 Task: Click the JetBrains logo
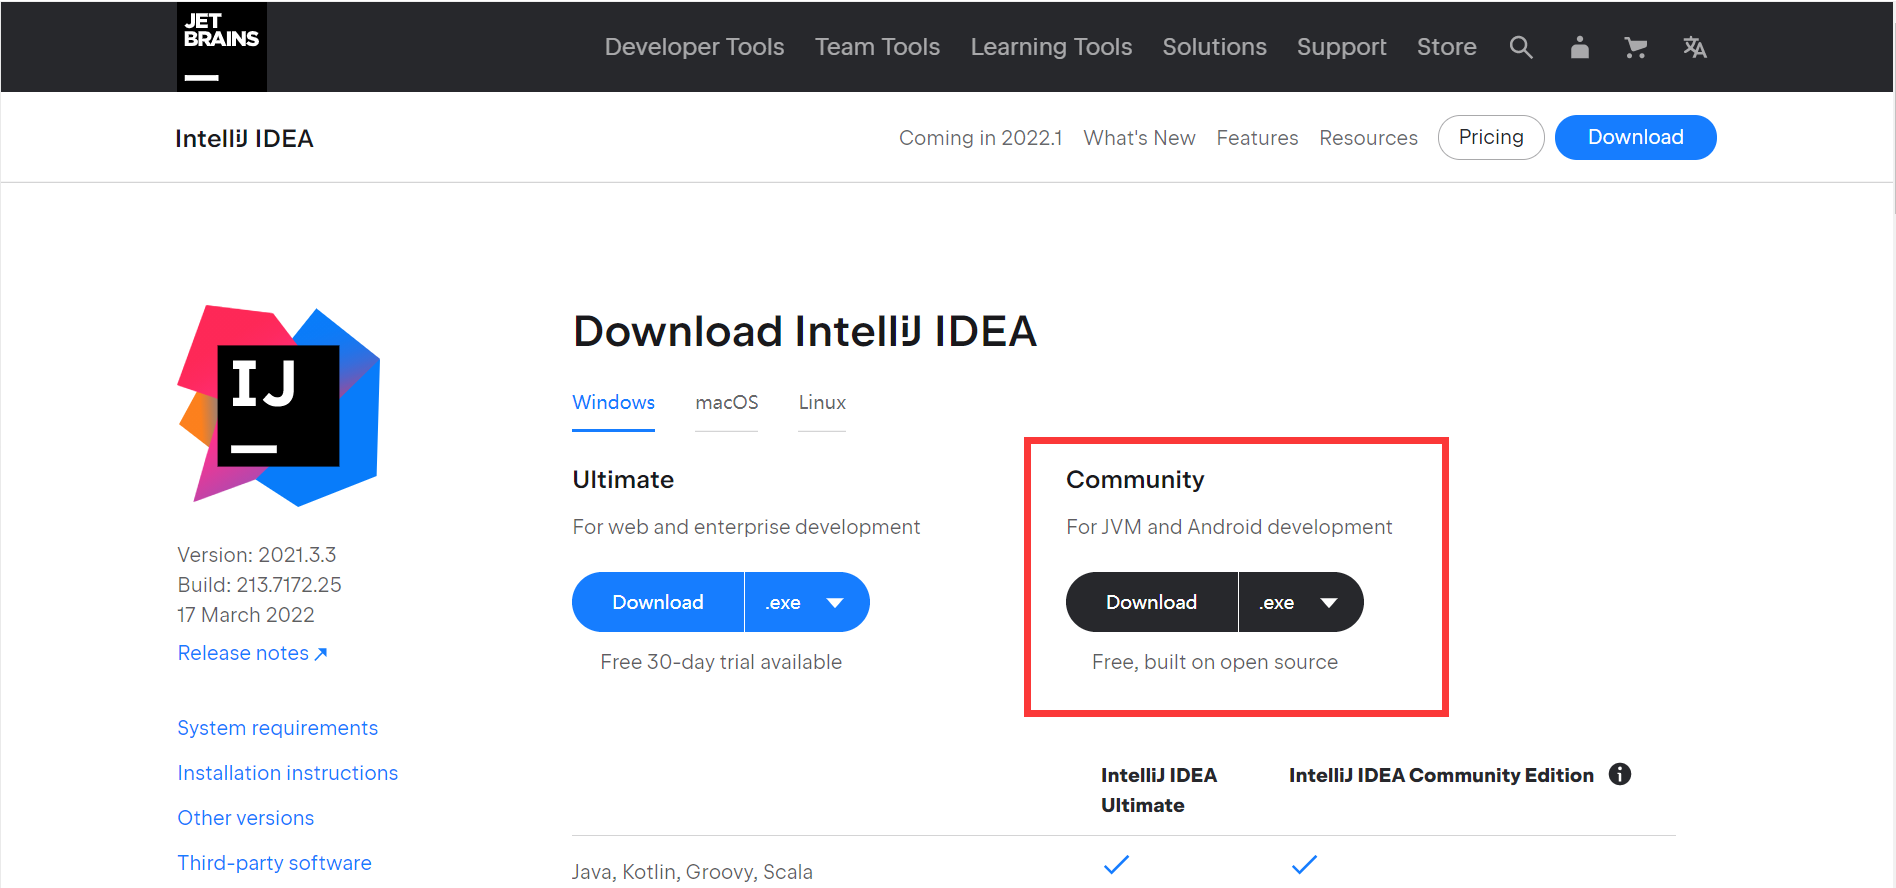click(222, 47)
